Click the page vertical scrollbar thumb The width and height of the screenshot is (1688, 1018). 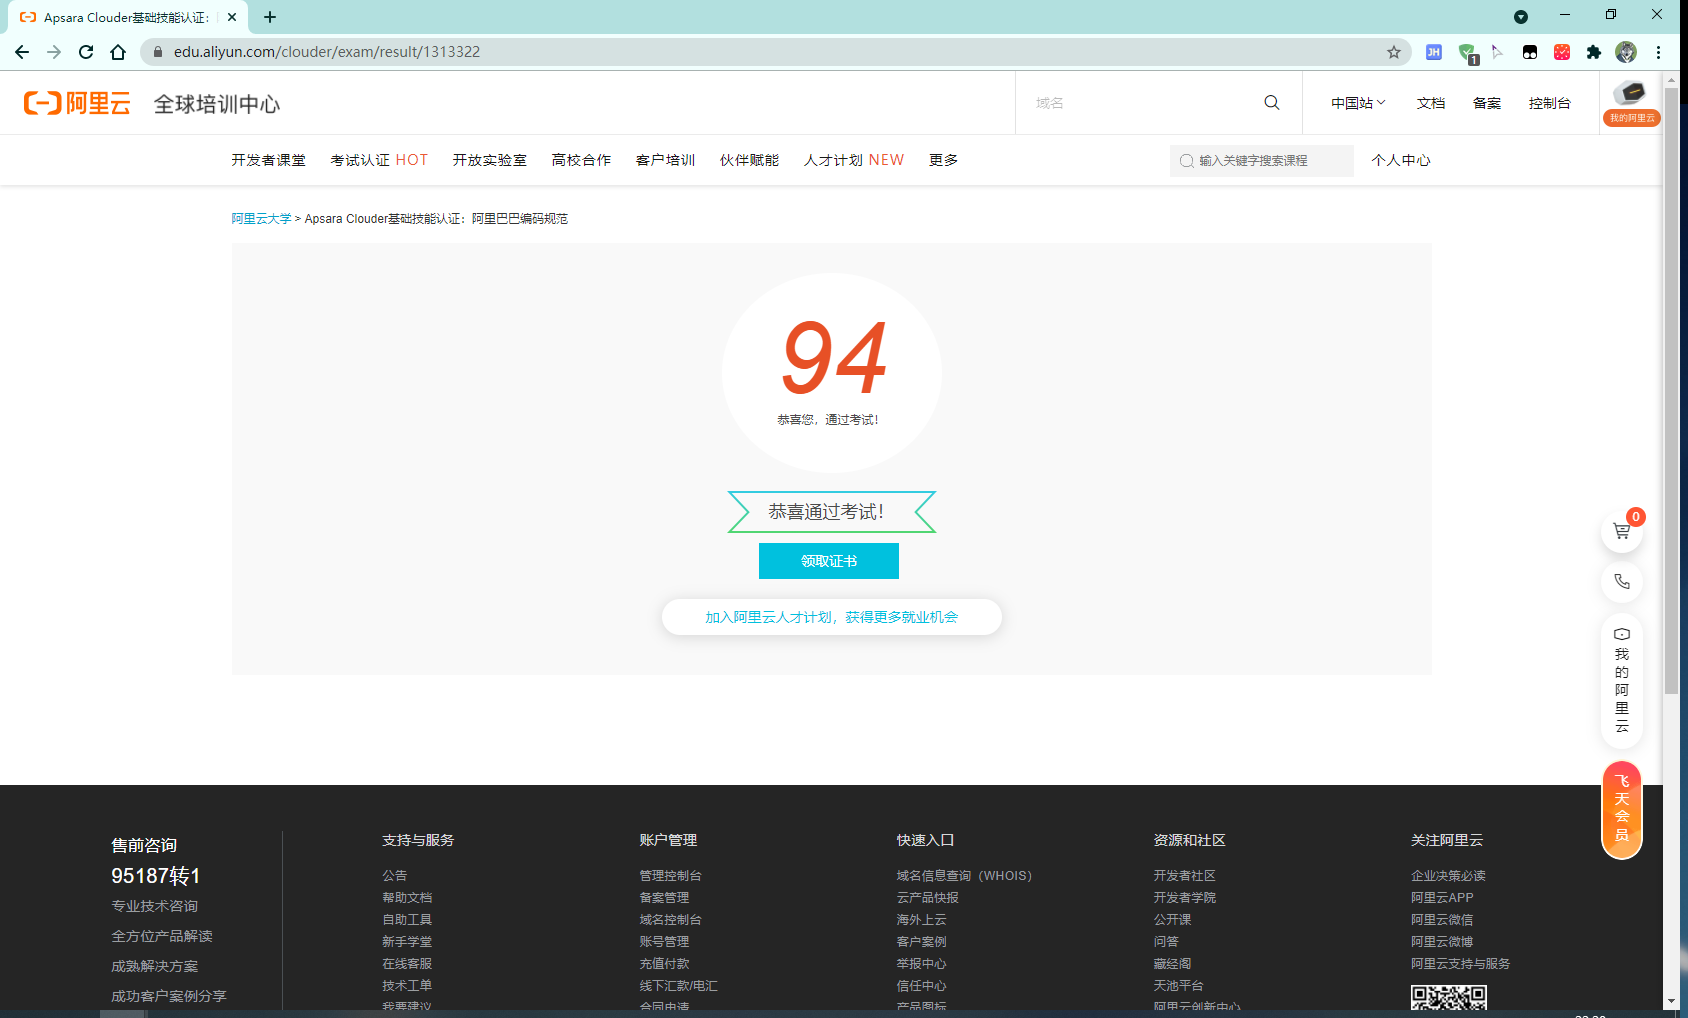1671,390
